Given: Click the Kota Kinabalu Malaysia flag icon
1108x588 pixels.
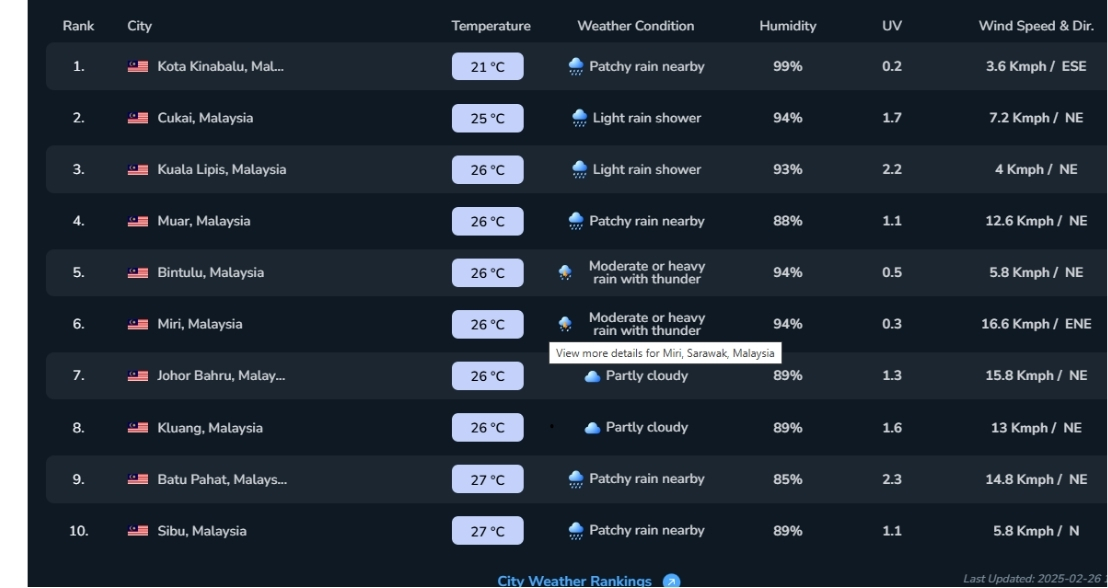Looking at the screenshot, I should pyautogui.click(x=138, y=67).
